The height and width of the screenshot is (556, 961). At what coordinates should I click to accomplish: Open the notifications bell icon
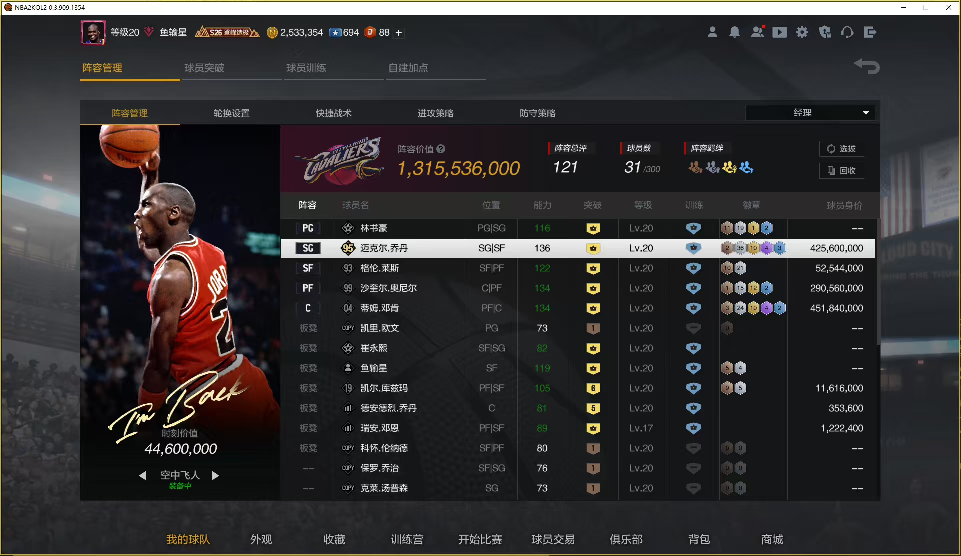click(734, 32)
